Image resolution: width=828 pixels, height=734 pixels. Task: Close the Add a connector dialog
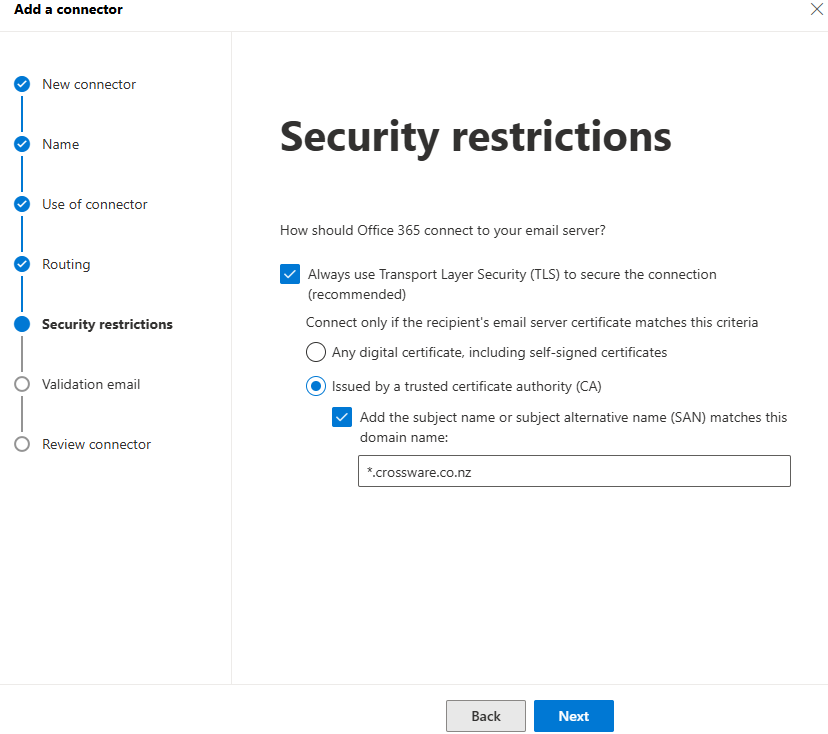816,10
